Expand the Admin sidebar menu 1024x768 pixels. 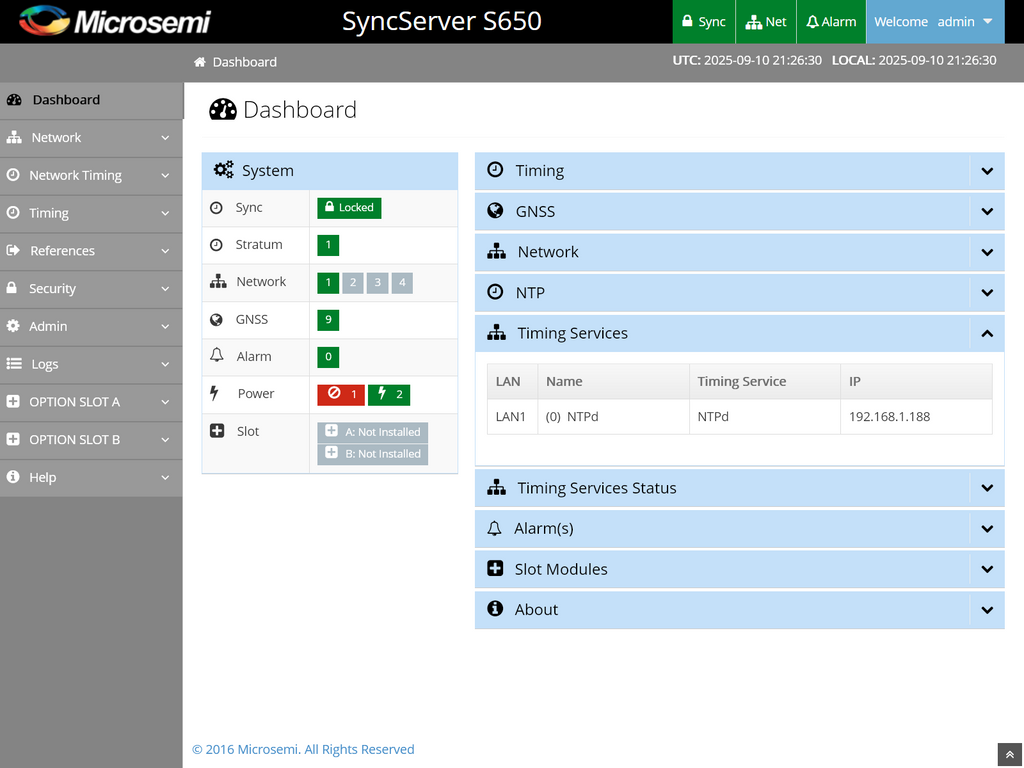click(x=91, y=327)
